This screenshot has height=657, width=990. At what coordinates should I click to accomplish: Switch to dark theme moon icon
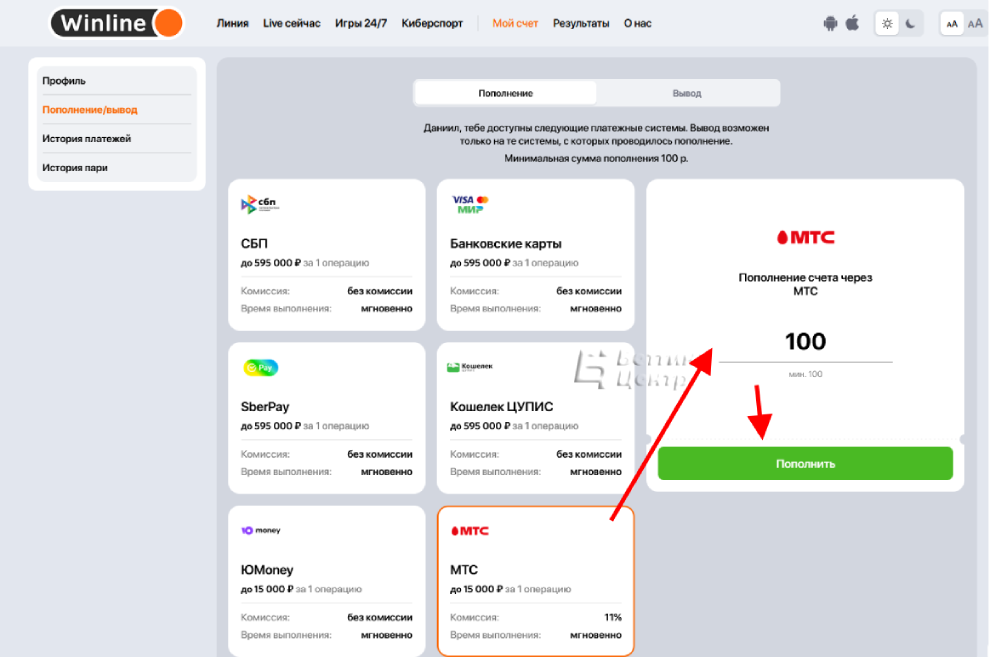tap(910, 24)
